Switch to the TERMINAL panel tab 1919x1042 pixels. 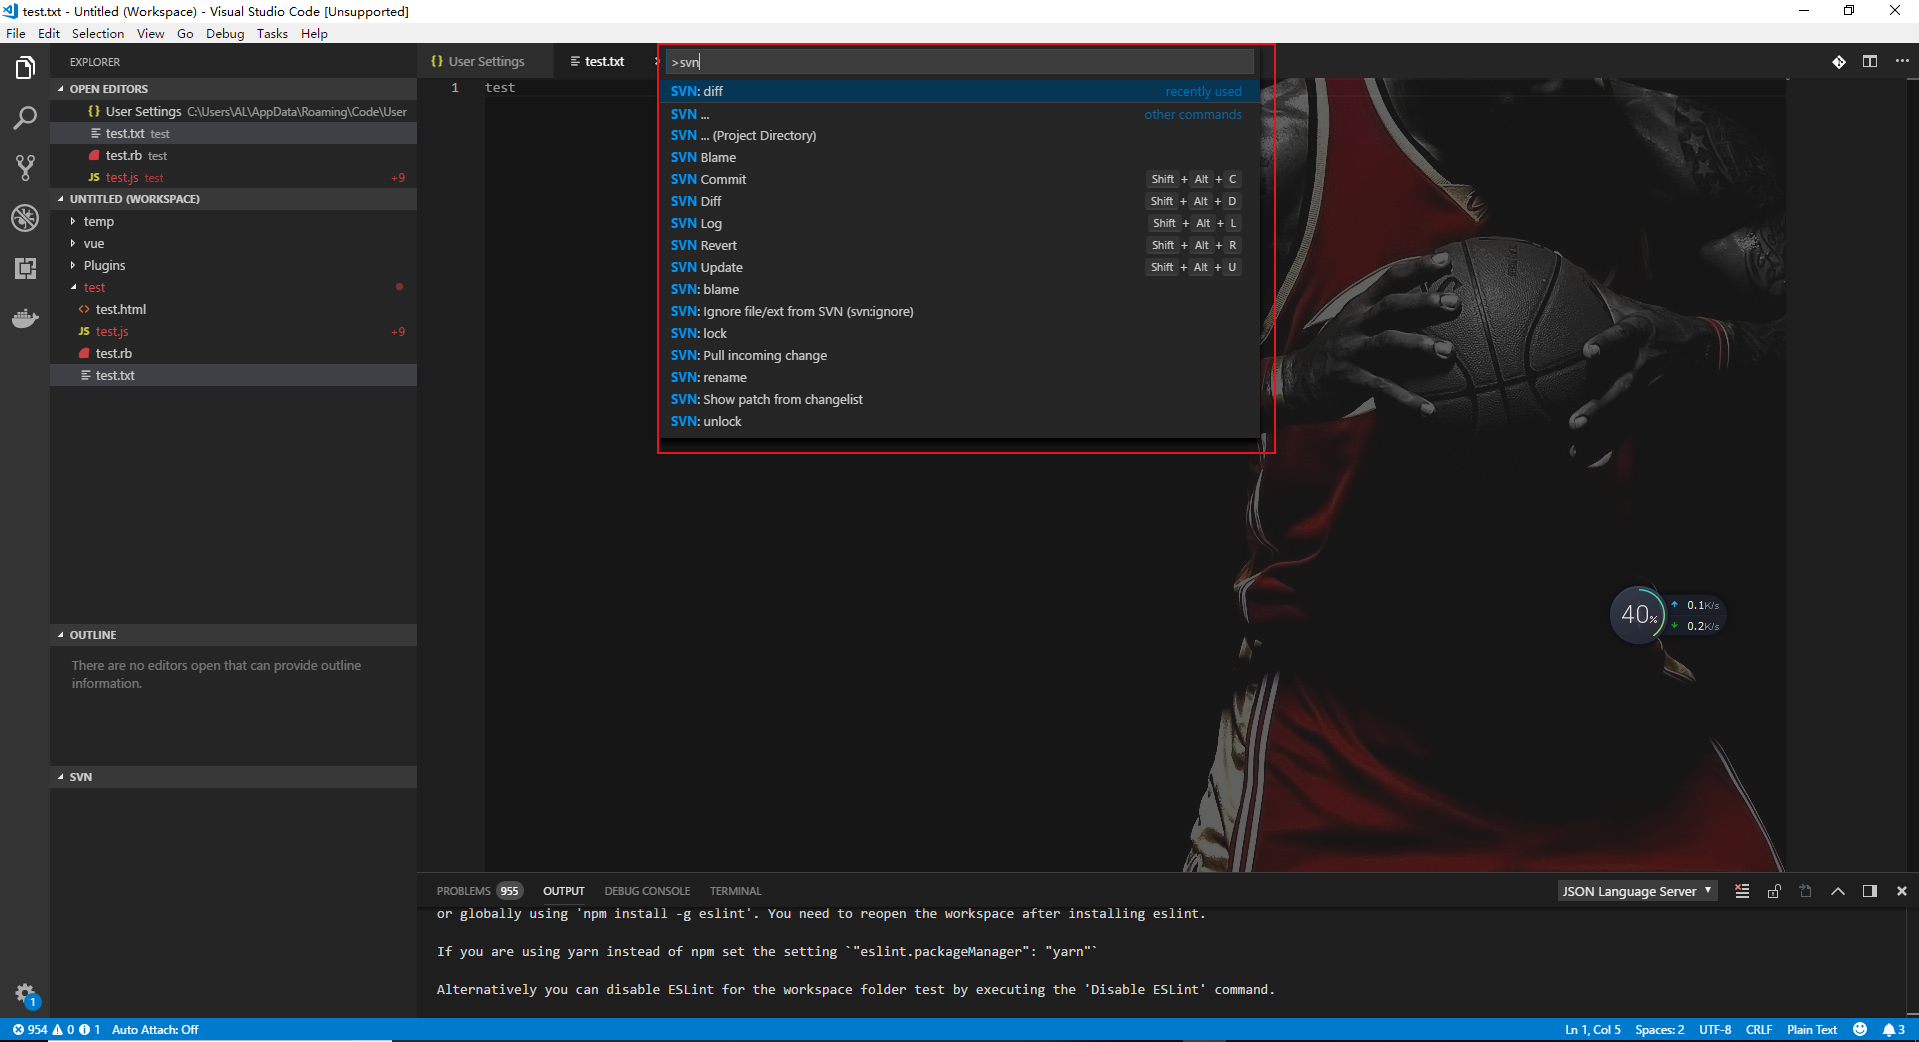click(735, 891)
